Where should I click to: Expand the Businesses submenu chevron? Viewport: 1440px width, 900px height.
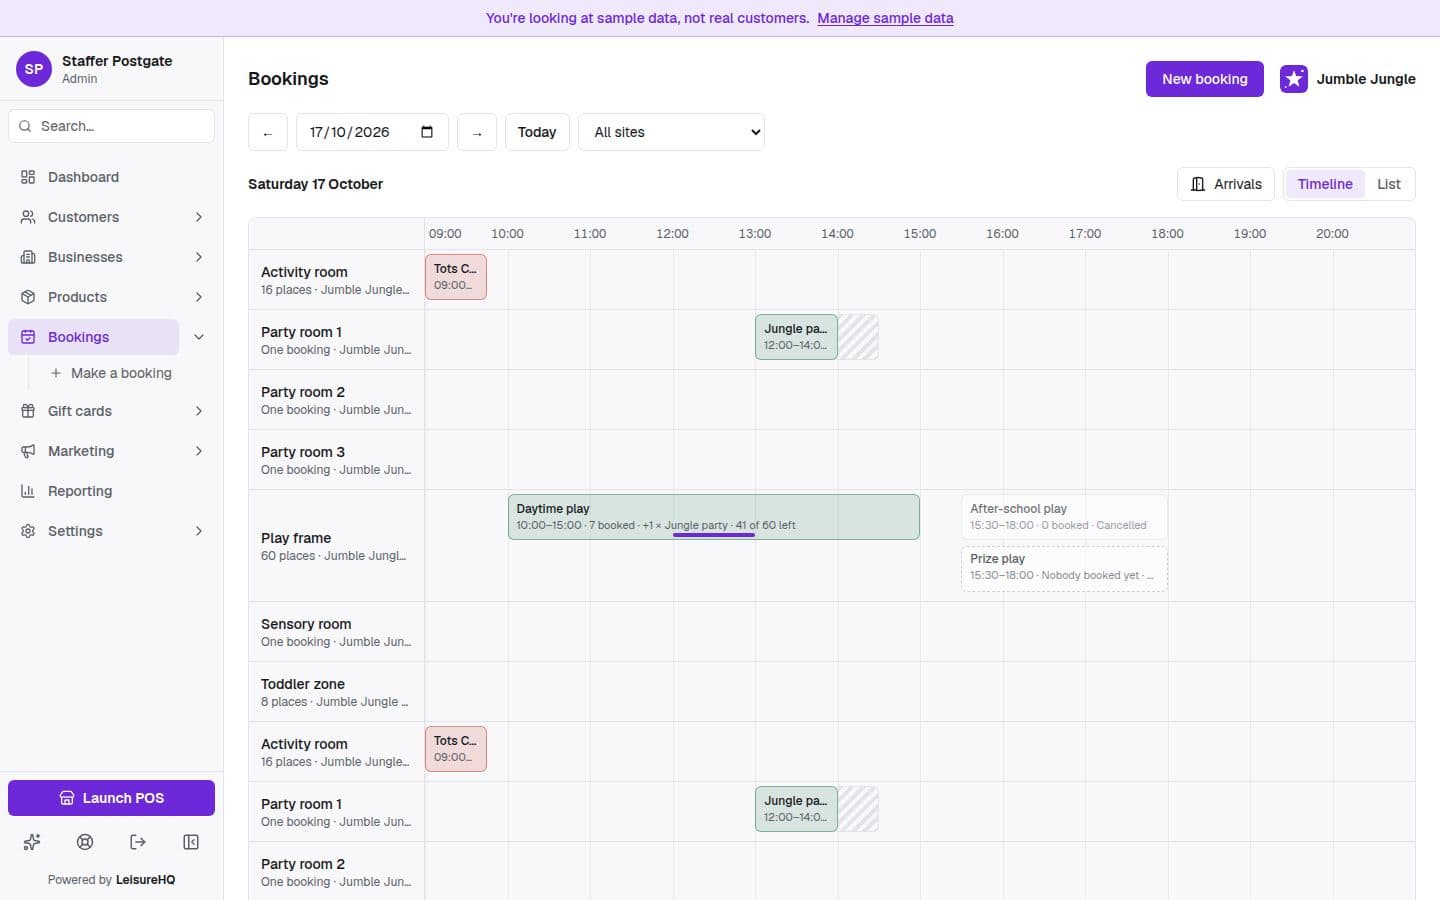click(x=199, y=257)
